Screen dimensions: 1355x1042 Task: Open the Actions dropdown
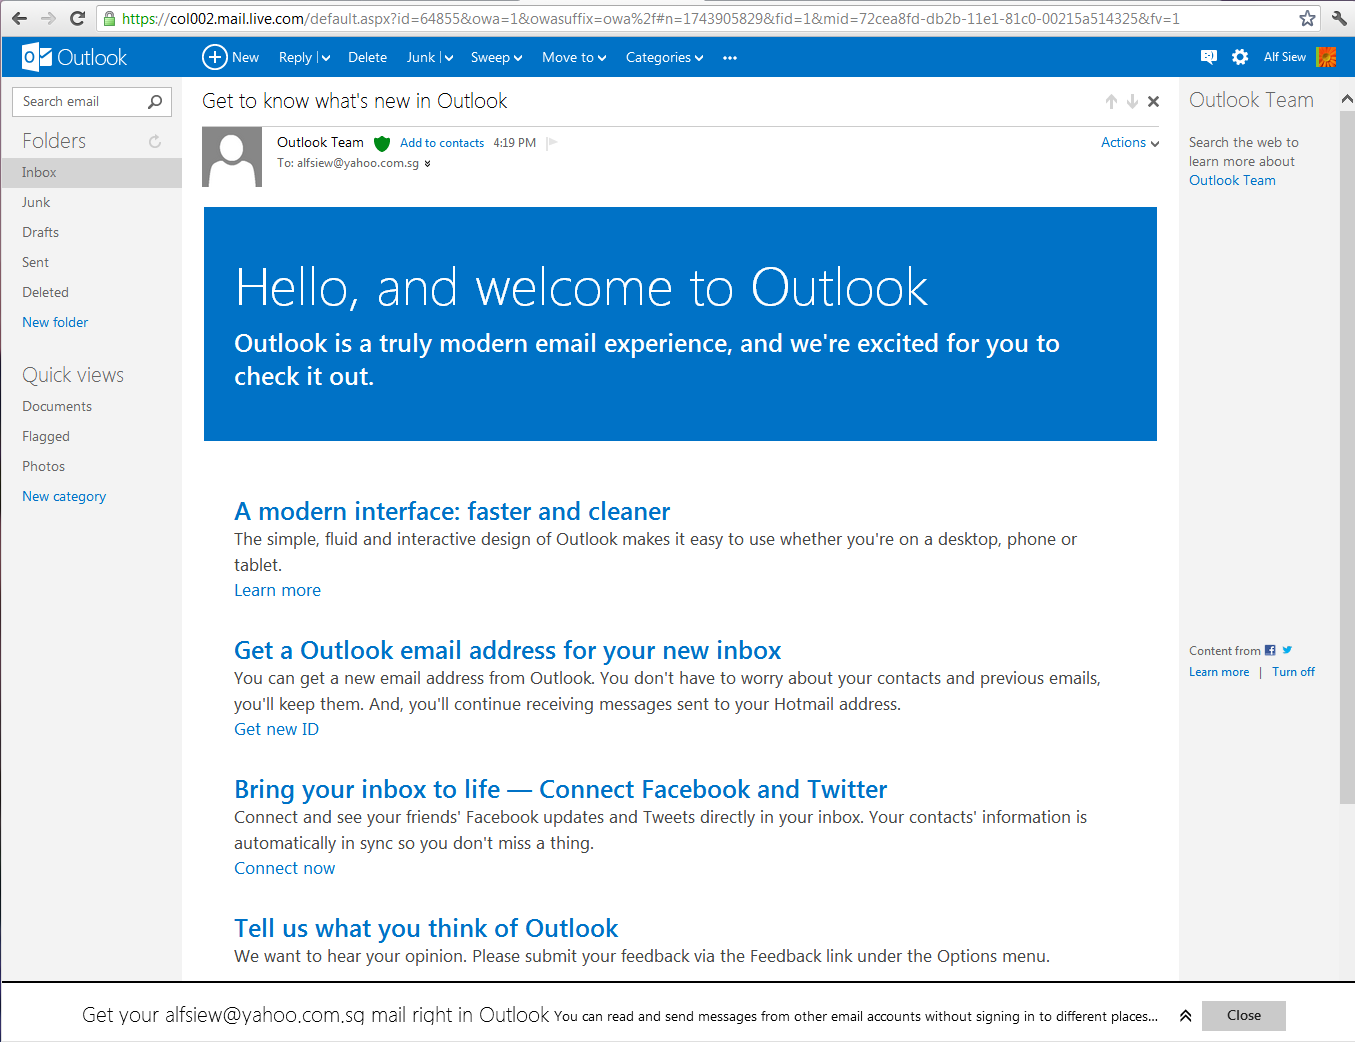(x=1130, y=143)
